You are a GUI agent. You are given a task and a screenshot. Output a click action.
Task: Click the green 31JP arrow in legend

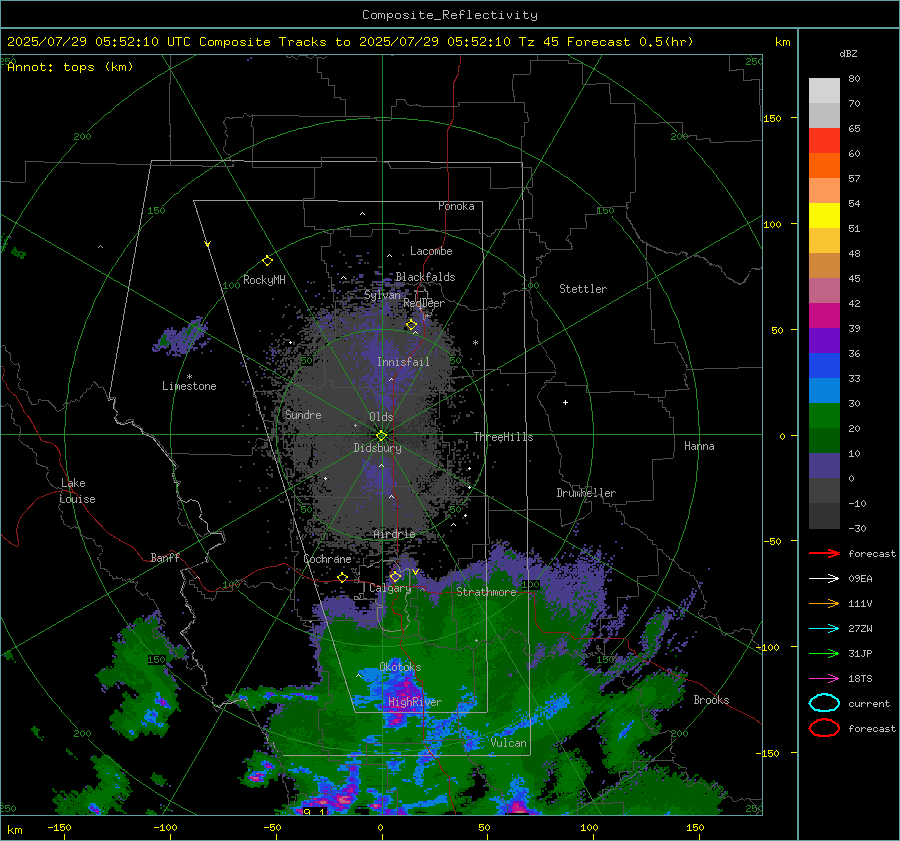pos(824,653)
